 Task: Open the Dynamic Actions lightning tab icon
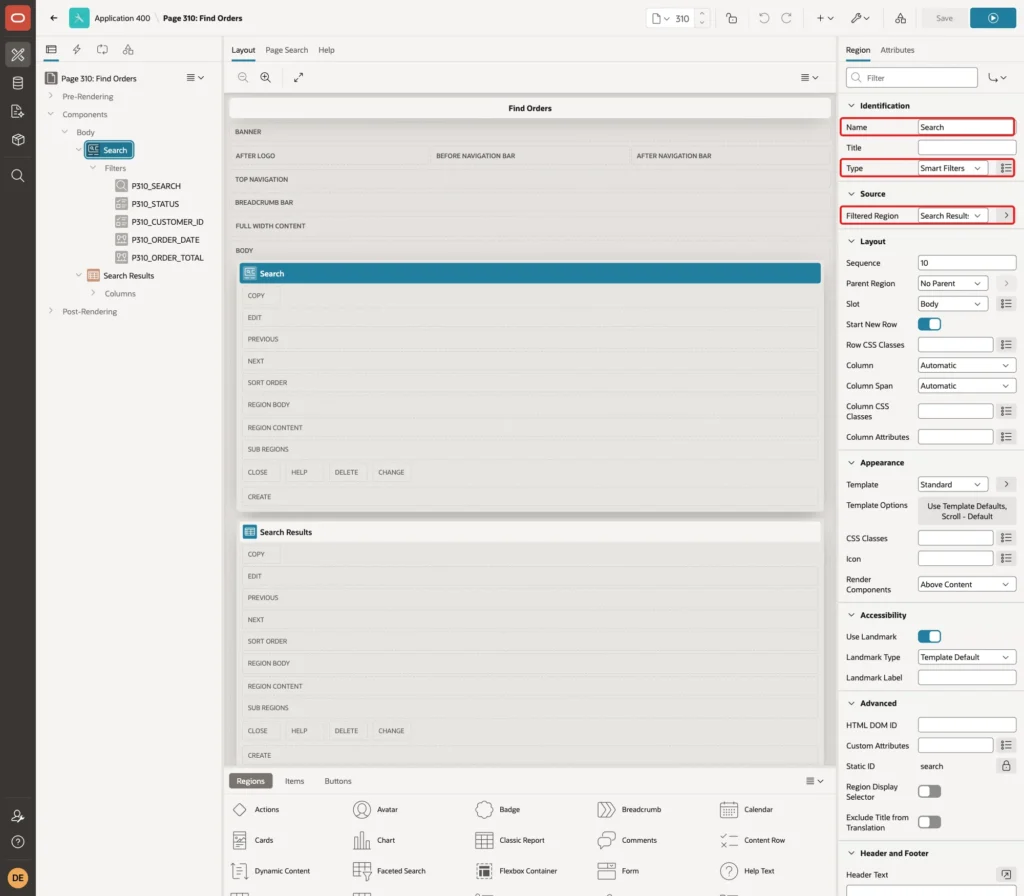tap(76, 50)
